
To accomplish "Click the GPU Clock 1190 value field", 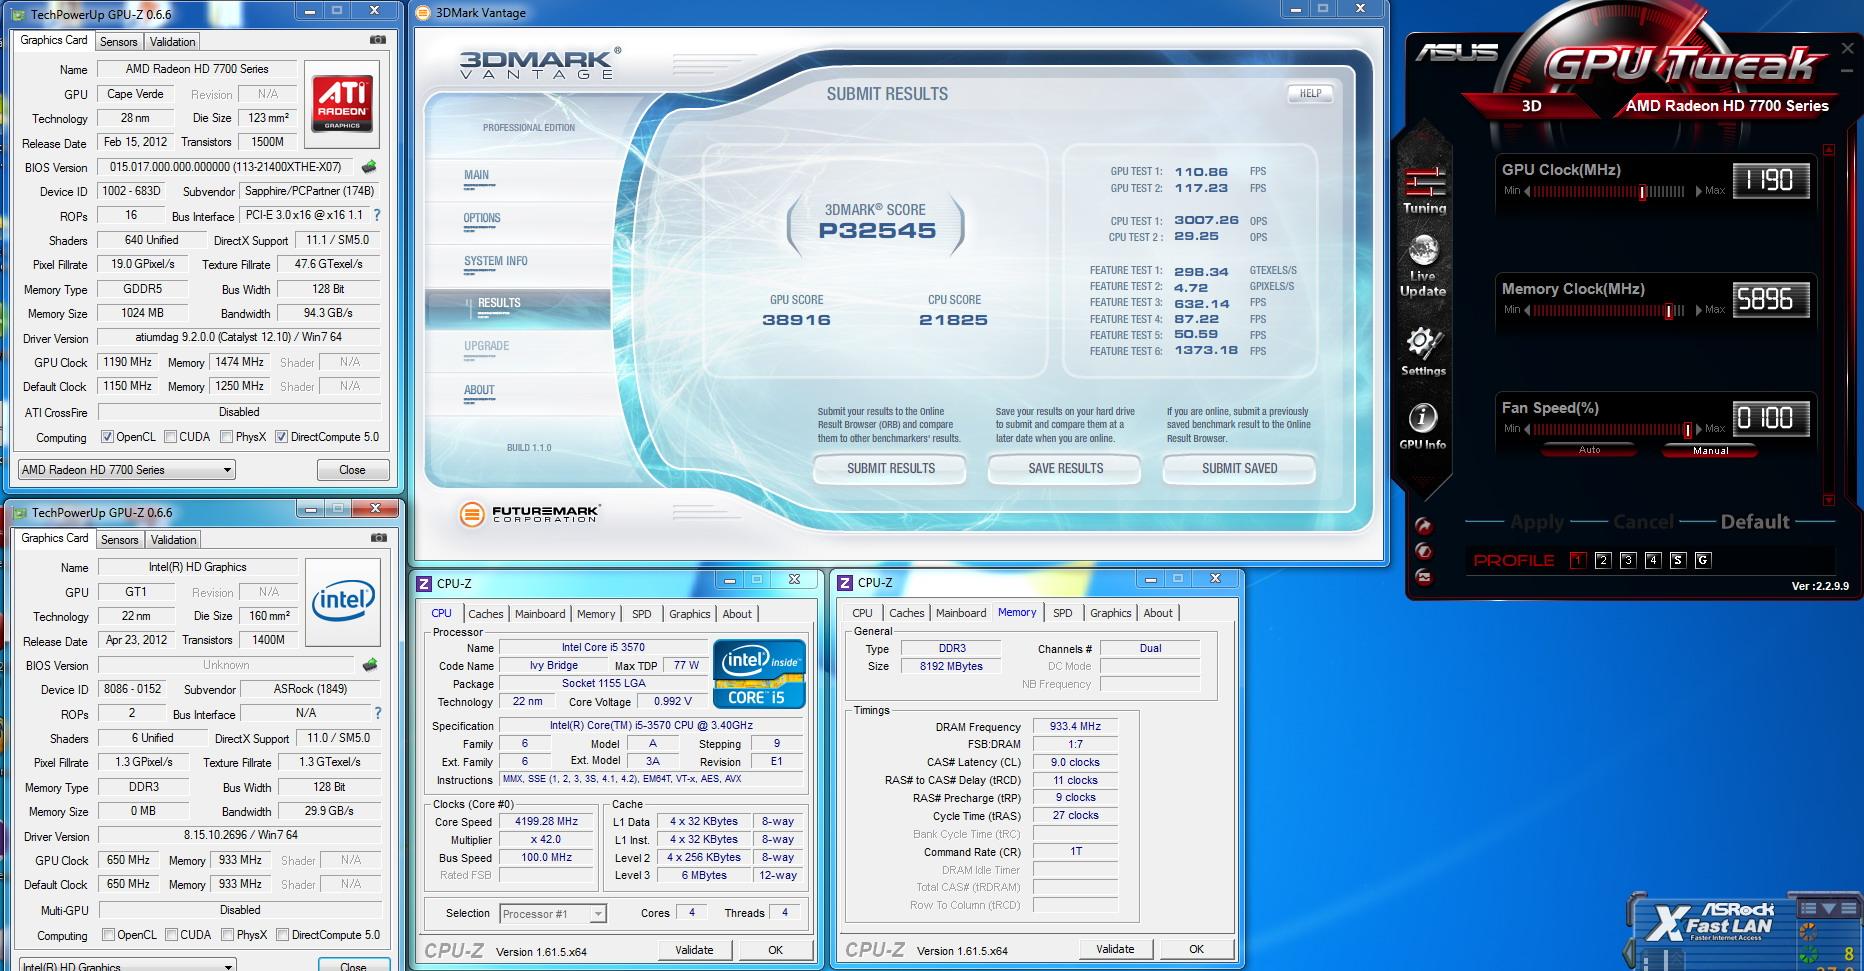I will 1770,181.
